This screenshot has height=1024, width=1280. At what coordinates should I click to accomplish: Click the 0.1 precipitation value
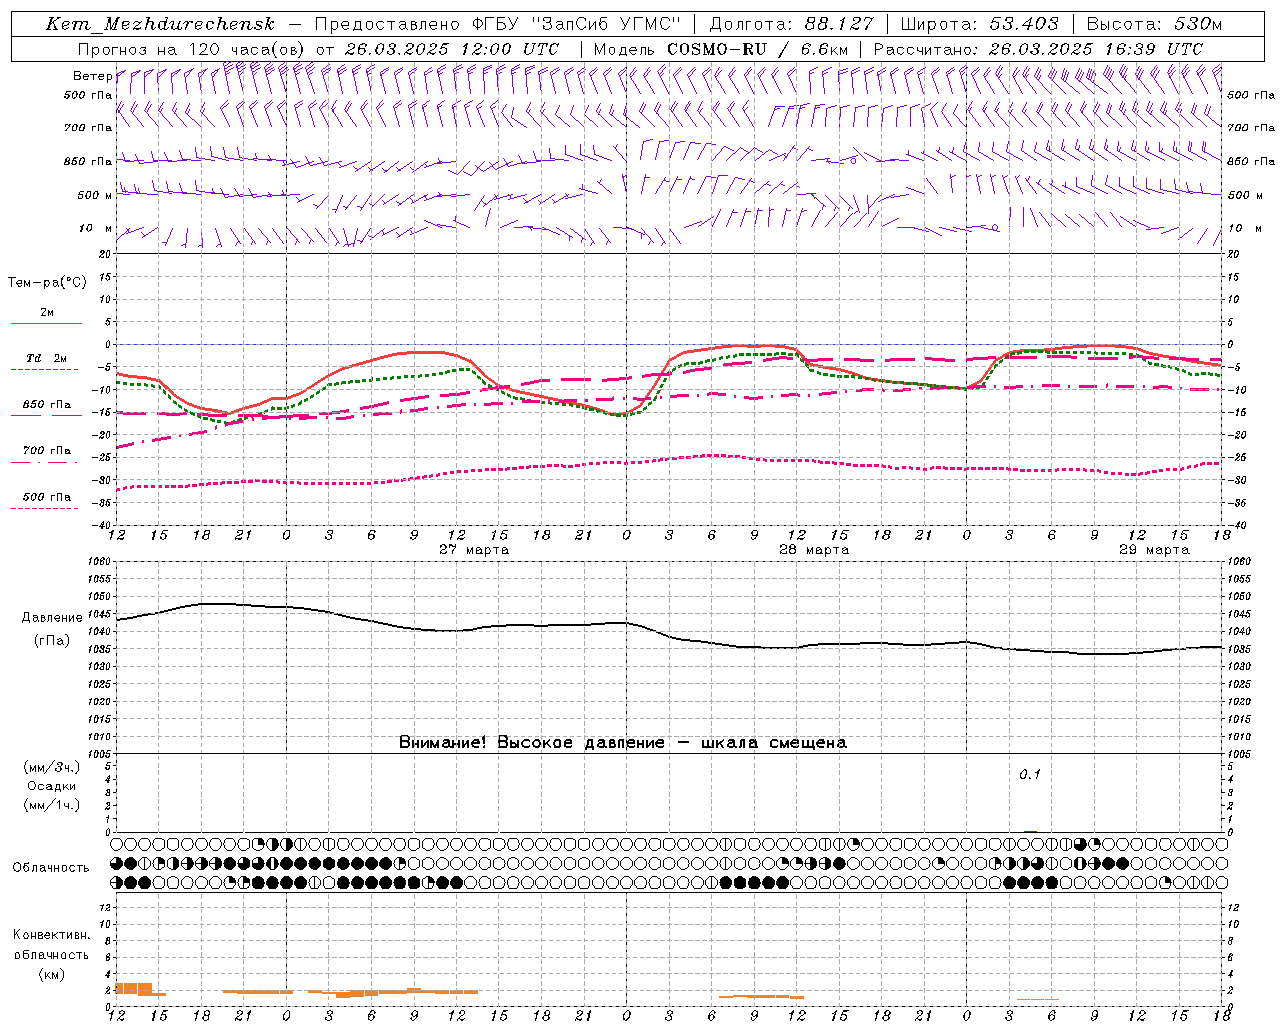[x=1030, y=774]
